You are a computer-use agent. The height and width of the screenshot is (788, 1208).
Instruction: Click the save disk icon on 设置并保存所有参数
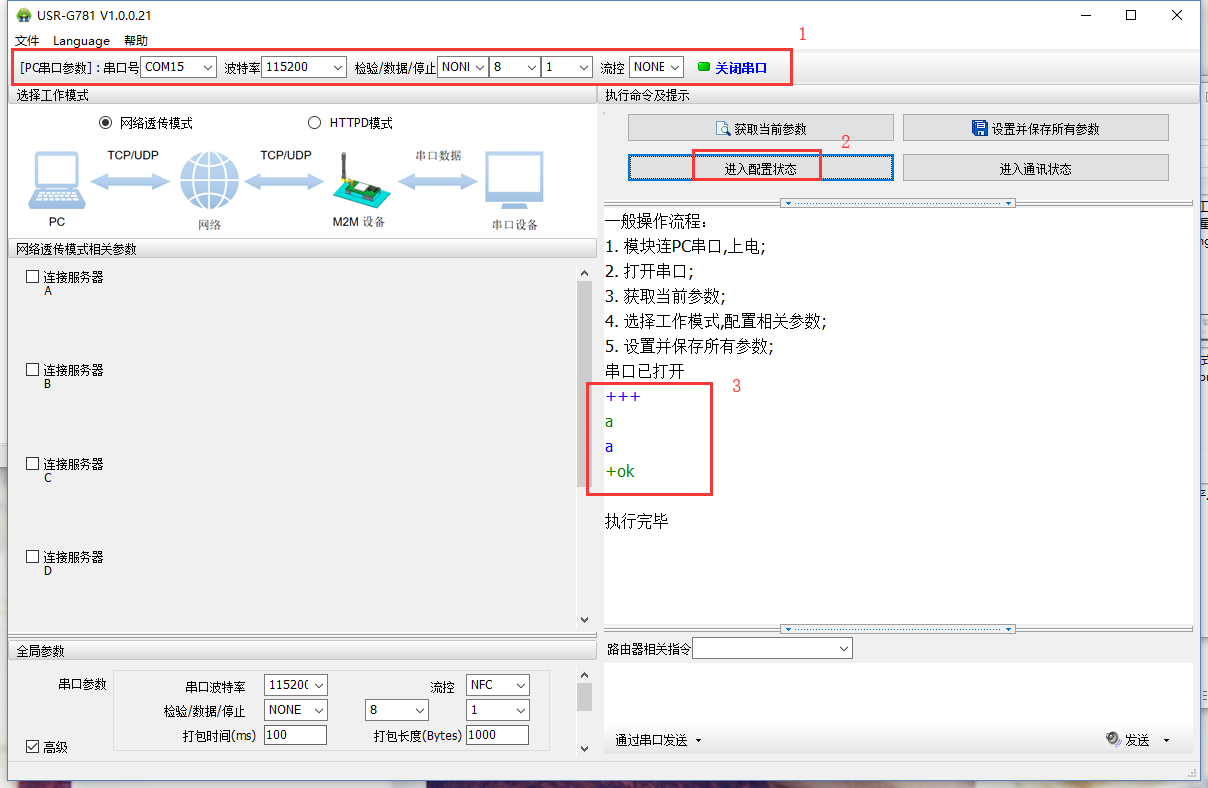(980, 128)
